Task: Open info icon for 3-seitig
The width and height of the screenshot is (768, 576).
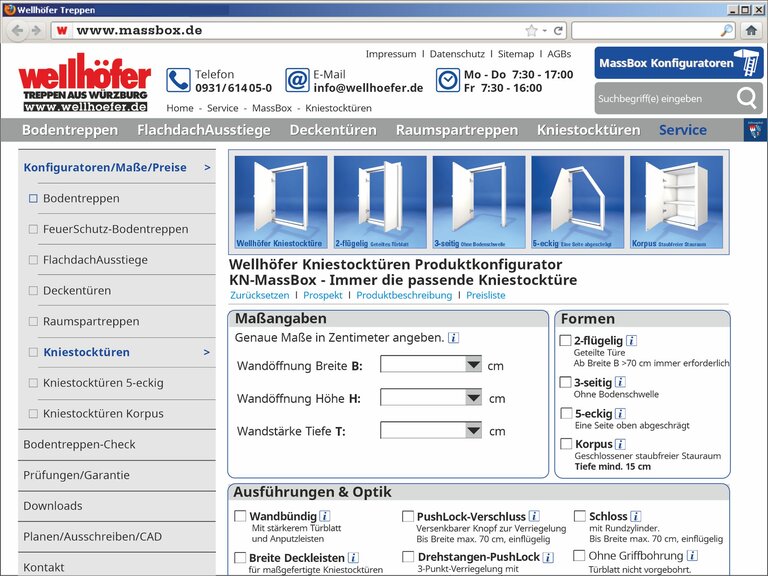Action: pos(620,382)
